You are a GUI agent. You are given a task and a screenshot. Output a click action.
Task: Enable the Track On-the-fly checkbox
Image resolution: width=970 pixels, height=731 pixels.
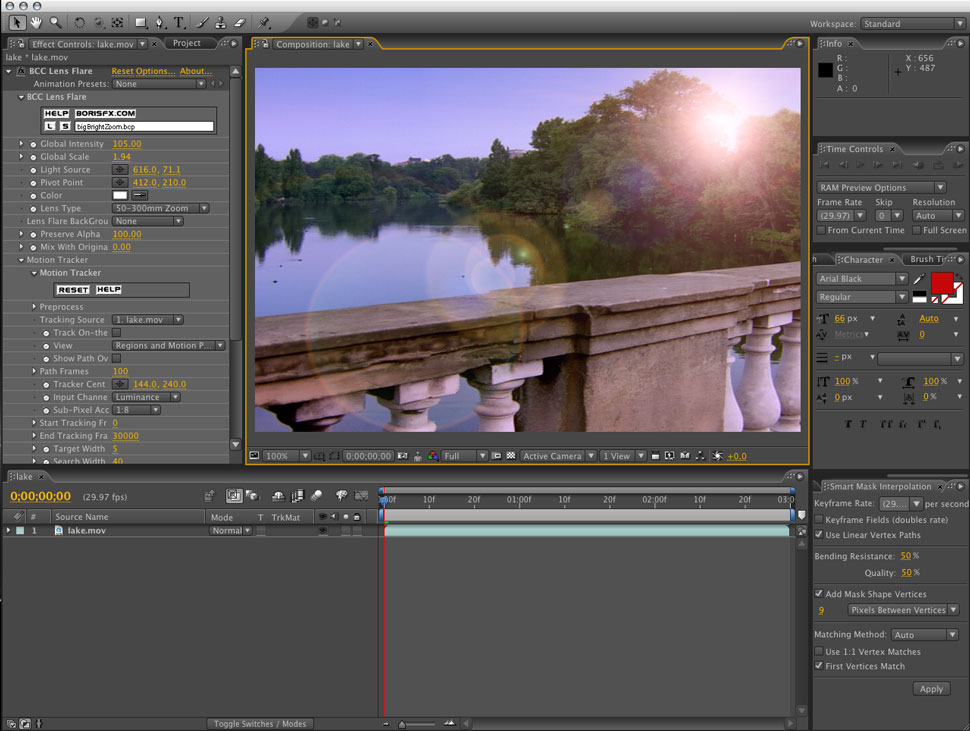pyautogui.click(x=116, y=333)
